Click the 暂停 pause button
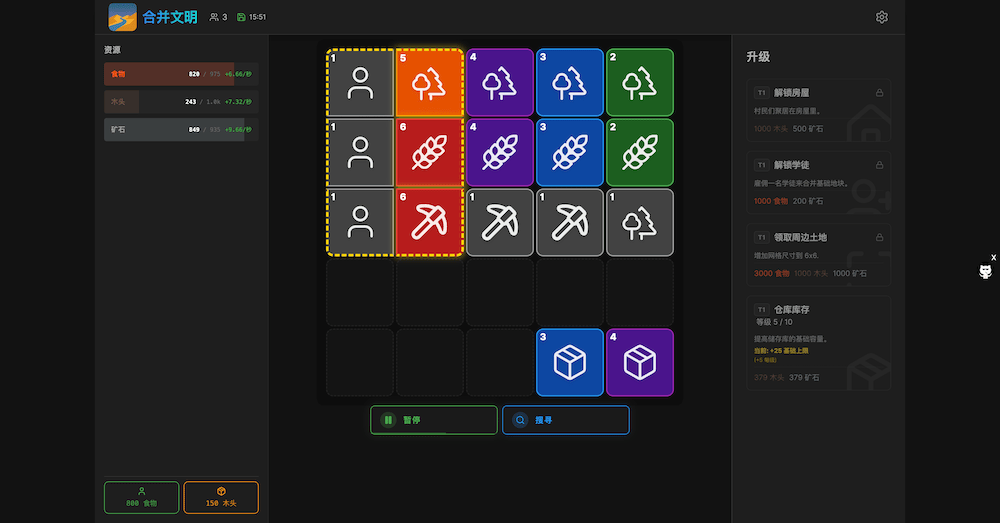Image resolution: width=1000 pixels, height=523 pixels. (x=433, y=420)
